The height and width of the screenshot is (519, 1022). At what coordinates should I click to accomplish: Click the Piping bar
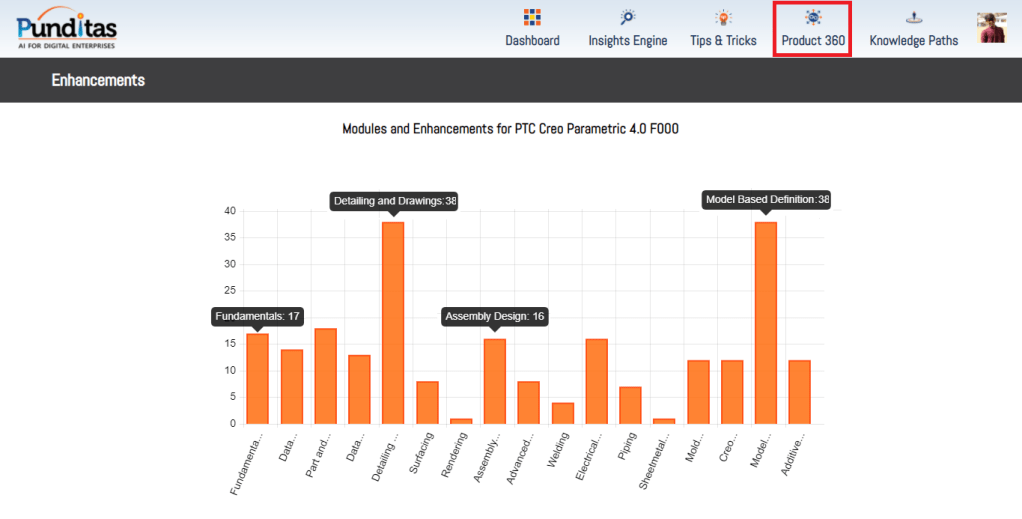630,405
